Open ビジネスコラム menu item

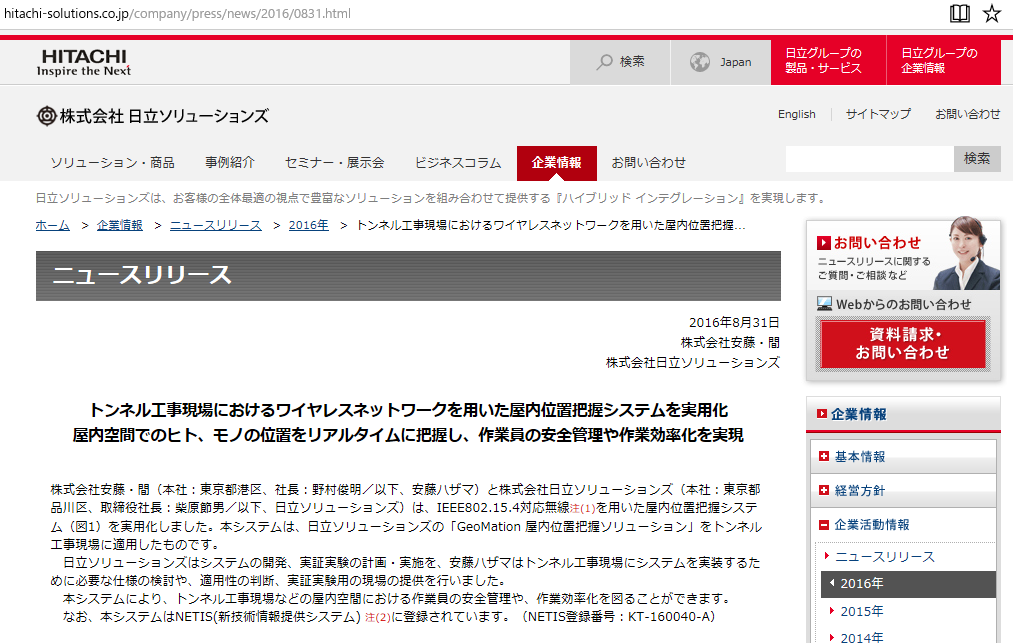(x=458, y=163)
